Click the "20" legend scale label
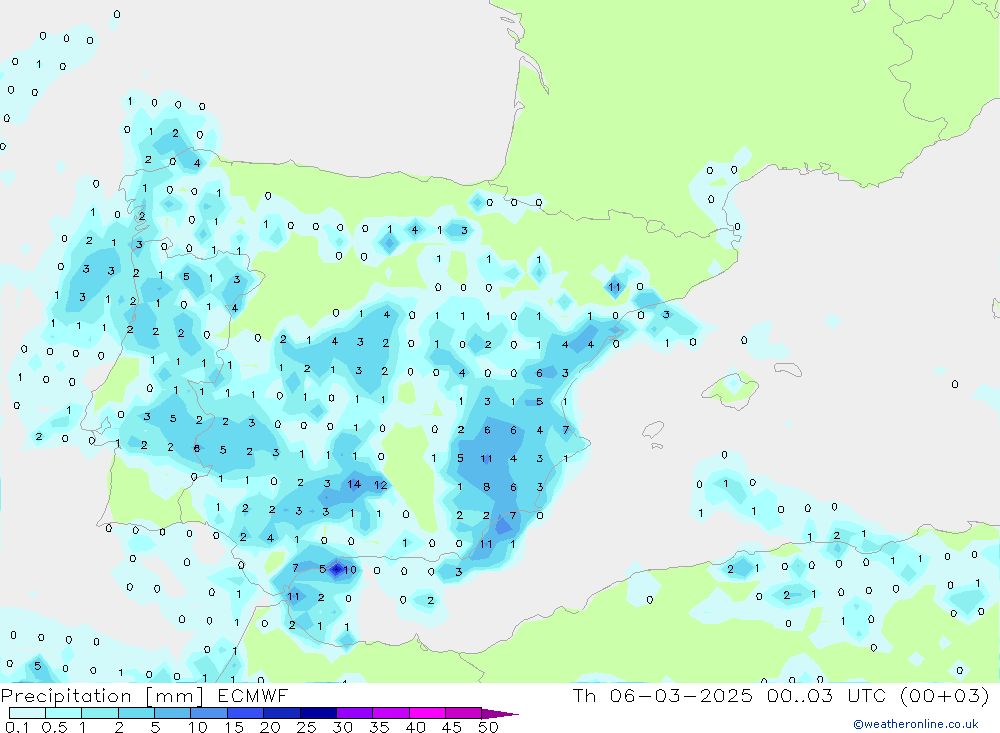The height and width of the screenshot is (733, 1000). (270, 727)
